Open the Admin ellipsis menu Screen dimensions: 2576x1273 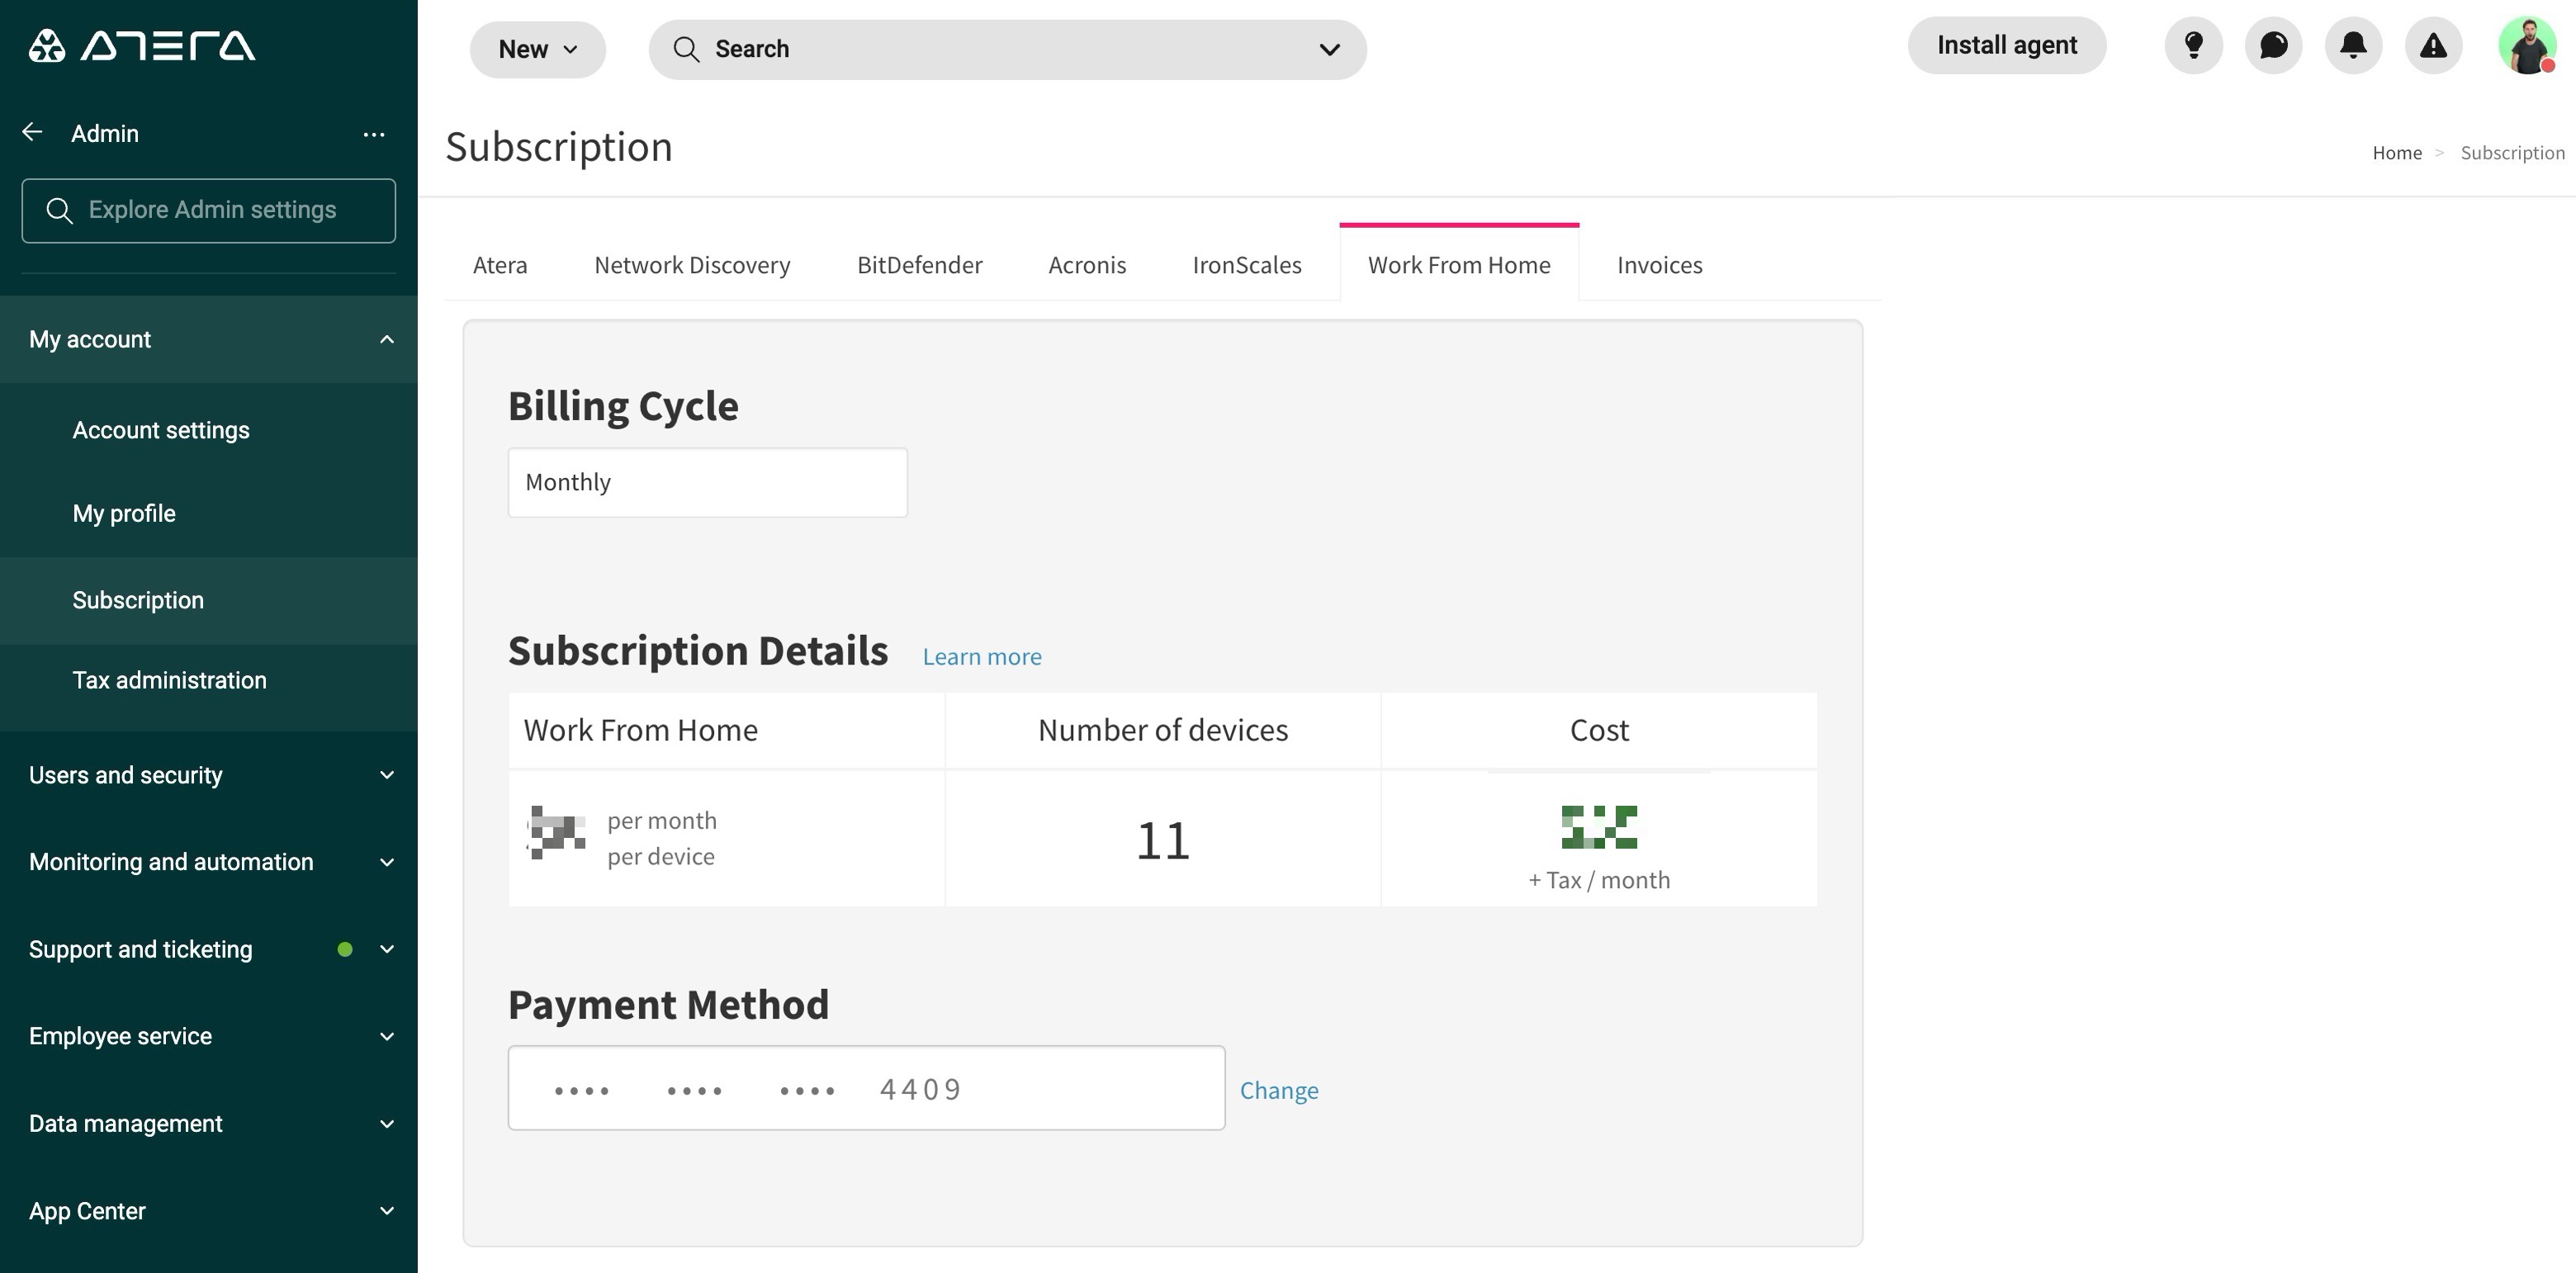[x=374, y=134]
